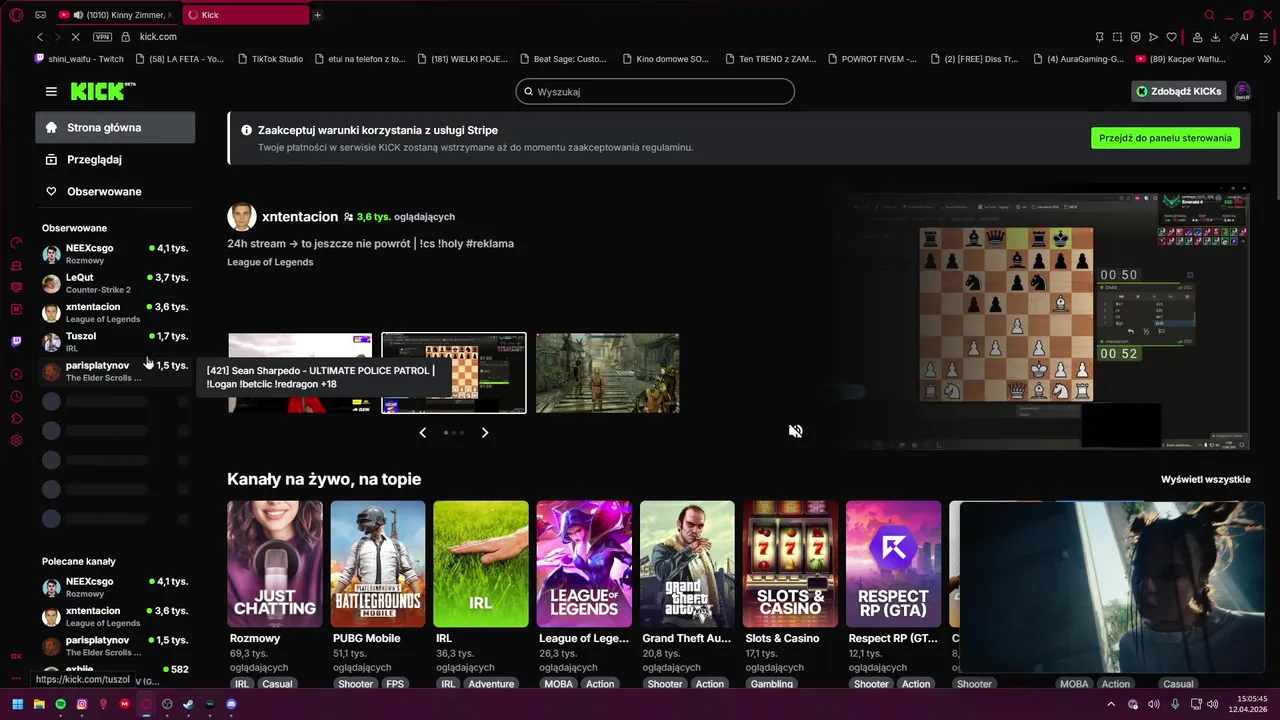Click Wyświetl wszystkie link

[x=1205, y=479]
